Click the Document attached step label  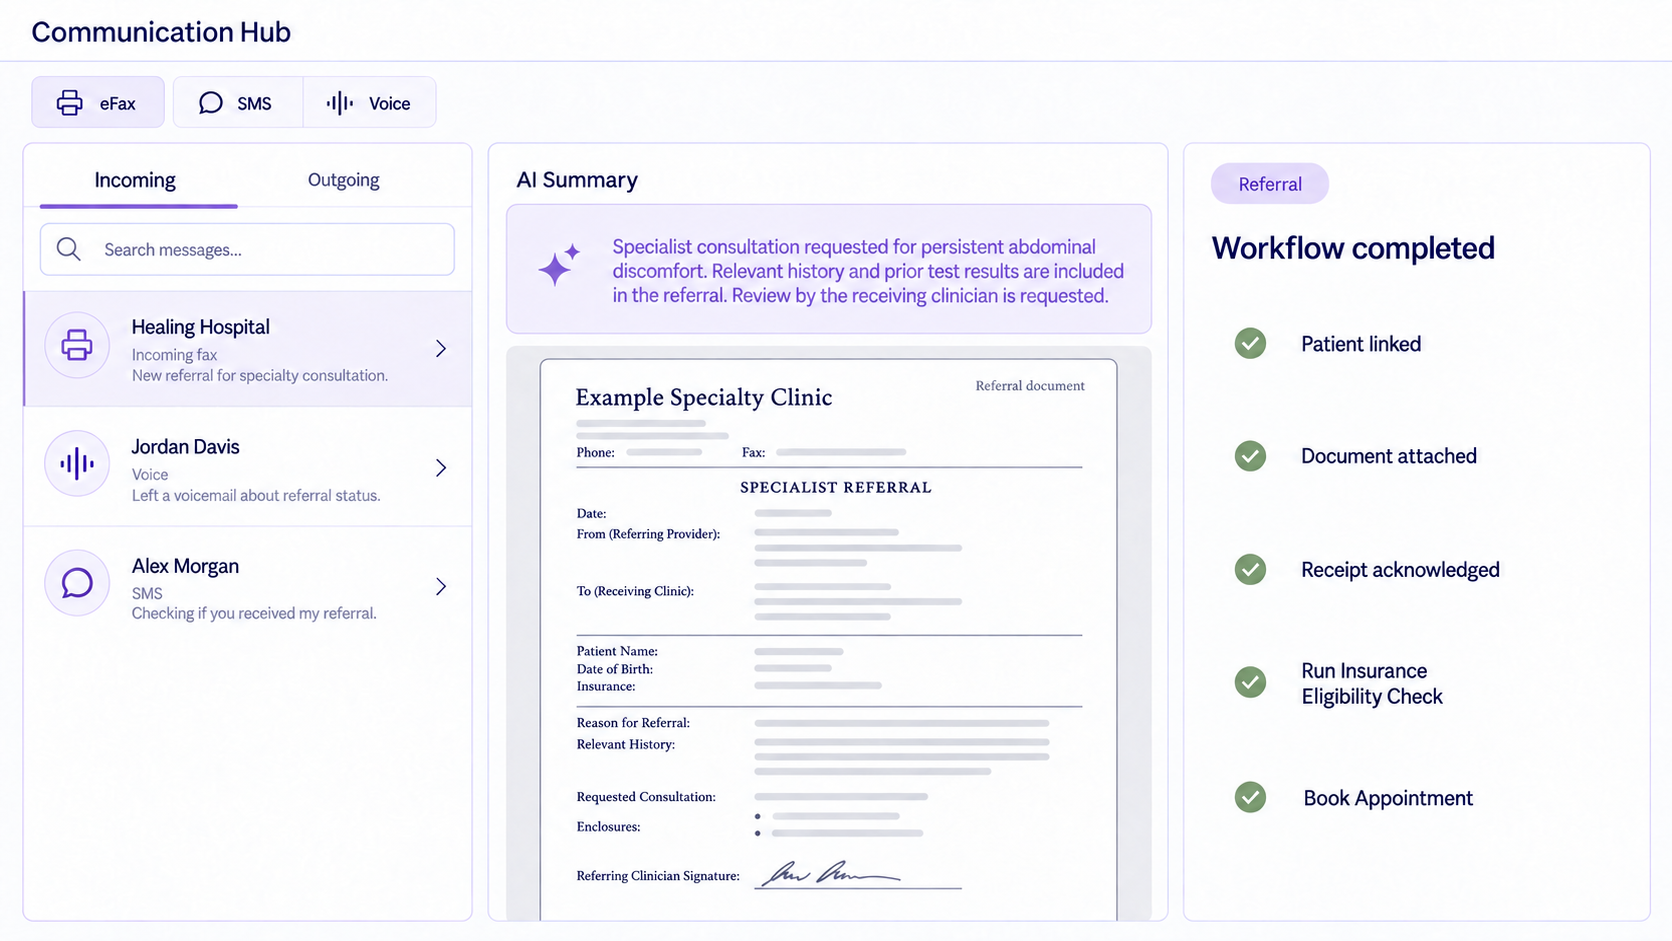point(1389,456)
